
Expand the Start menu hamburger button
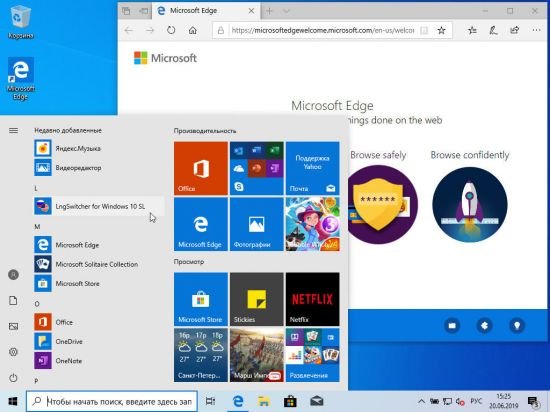(13, 131)
